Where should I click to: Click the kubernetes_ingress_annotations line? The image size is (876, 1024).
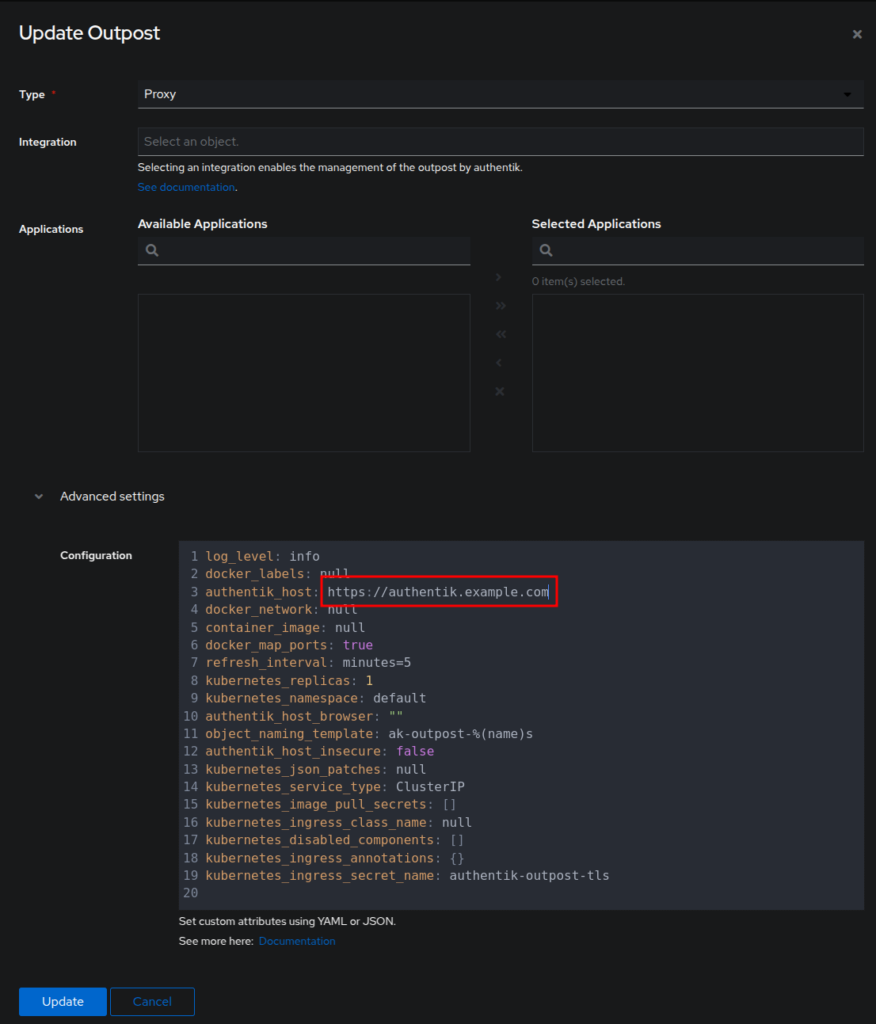pos(334,858)
